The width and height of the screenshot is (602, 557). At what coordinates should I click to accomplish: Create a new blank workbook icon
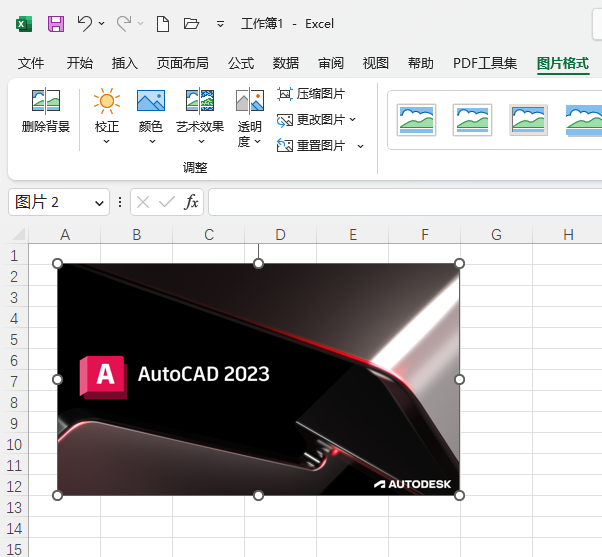(163, 24)
